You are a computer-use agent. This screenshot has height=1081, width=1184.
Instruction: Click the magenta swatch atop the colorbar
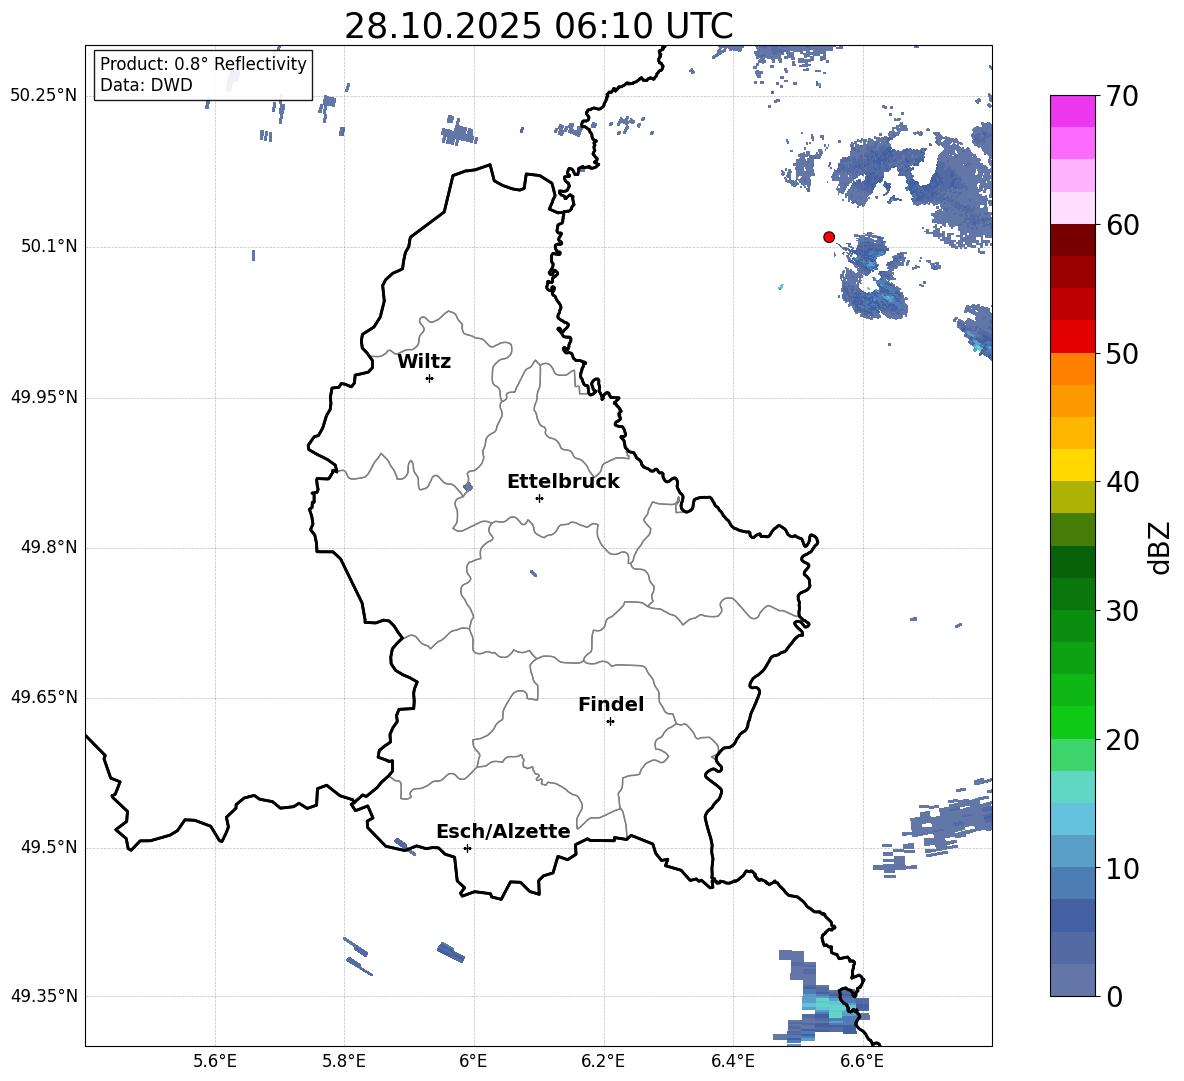coord(1072,111)
